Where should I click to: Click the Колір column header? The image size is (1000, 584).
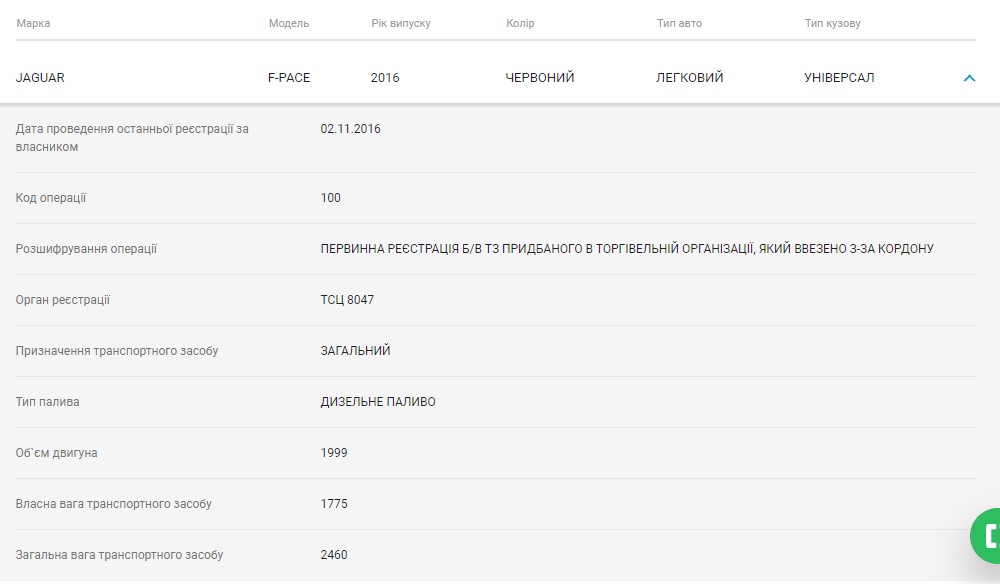point(520,23)
